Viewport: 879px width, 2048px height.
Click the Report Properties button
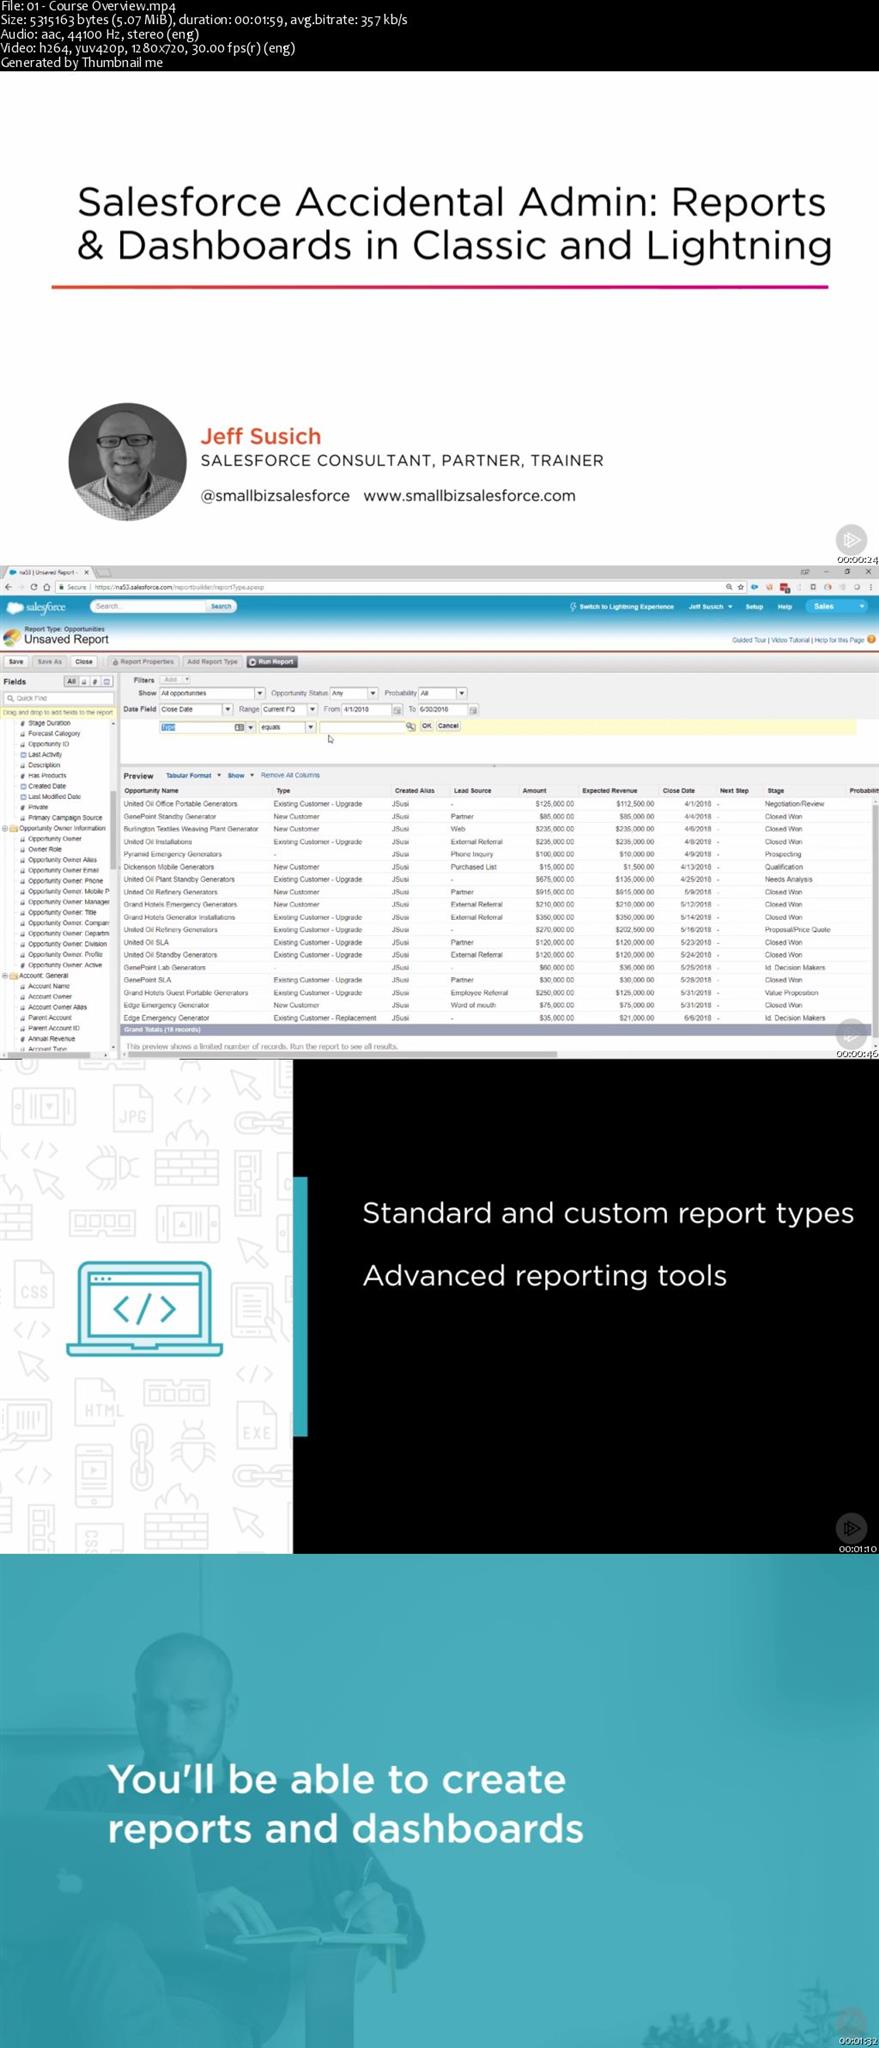click(144, 661)
